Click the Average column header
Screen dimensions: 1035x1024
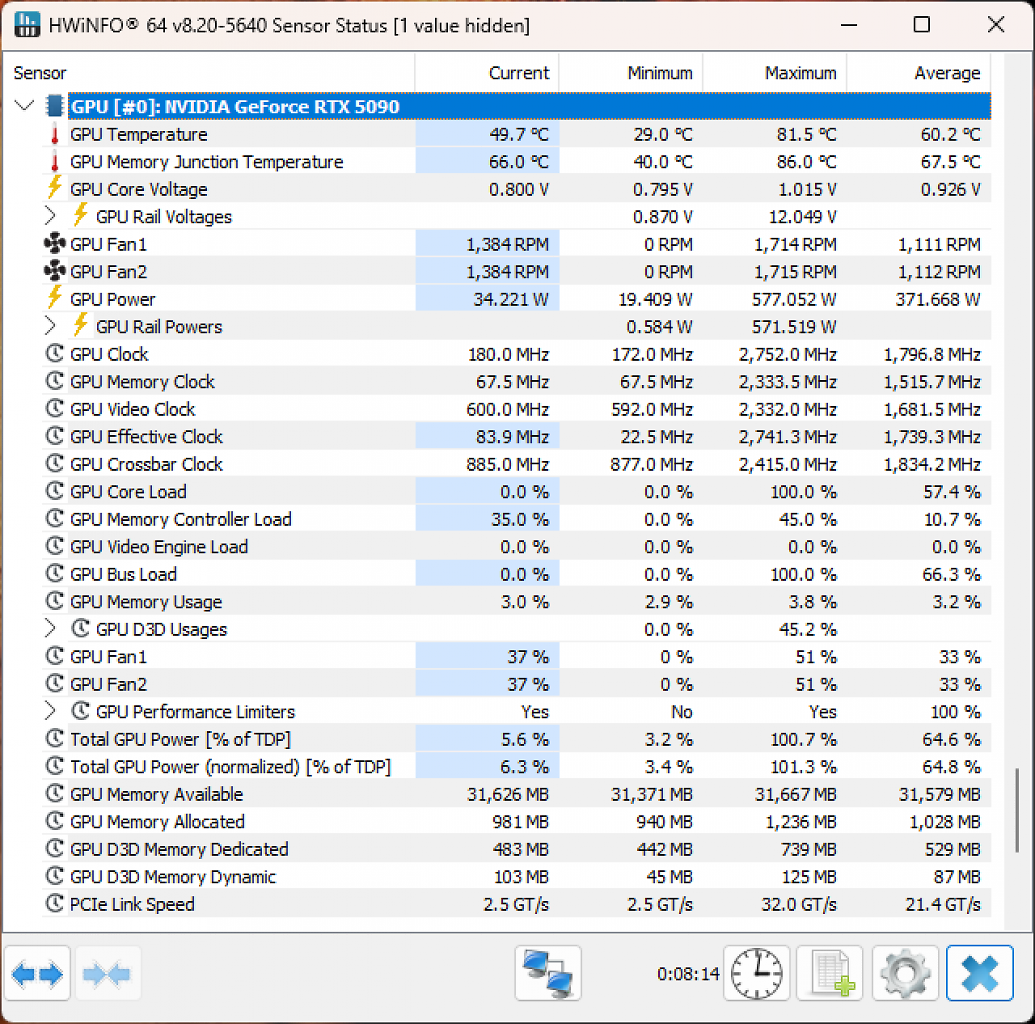click(919, 73)
